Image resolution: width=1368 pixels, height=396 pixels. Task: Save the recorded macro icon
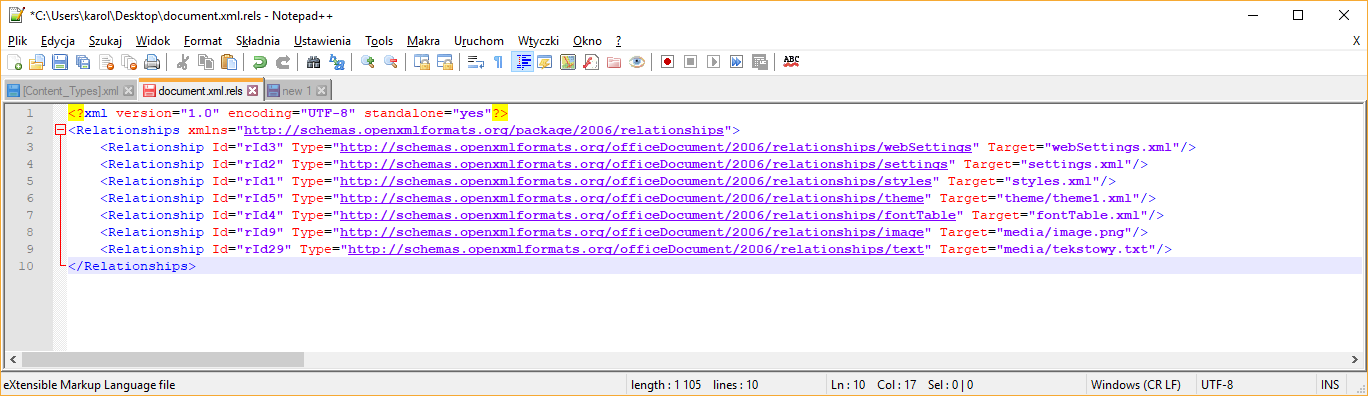[759, 62]
